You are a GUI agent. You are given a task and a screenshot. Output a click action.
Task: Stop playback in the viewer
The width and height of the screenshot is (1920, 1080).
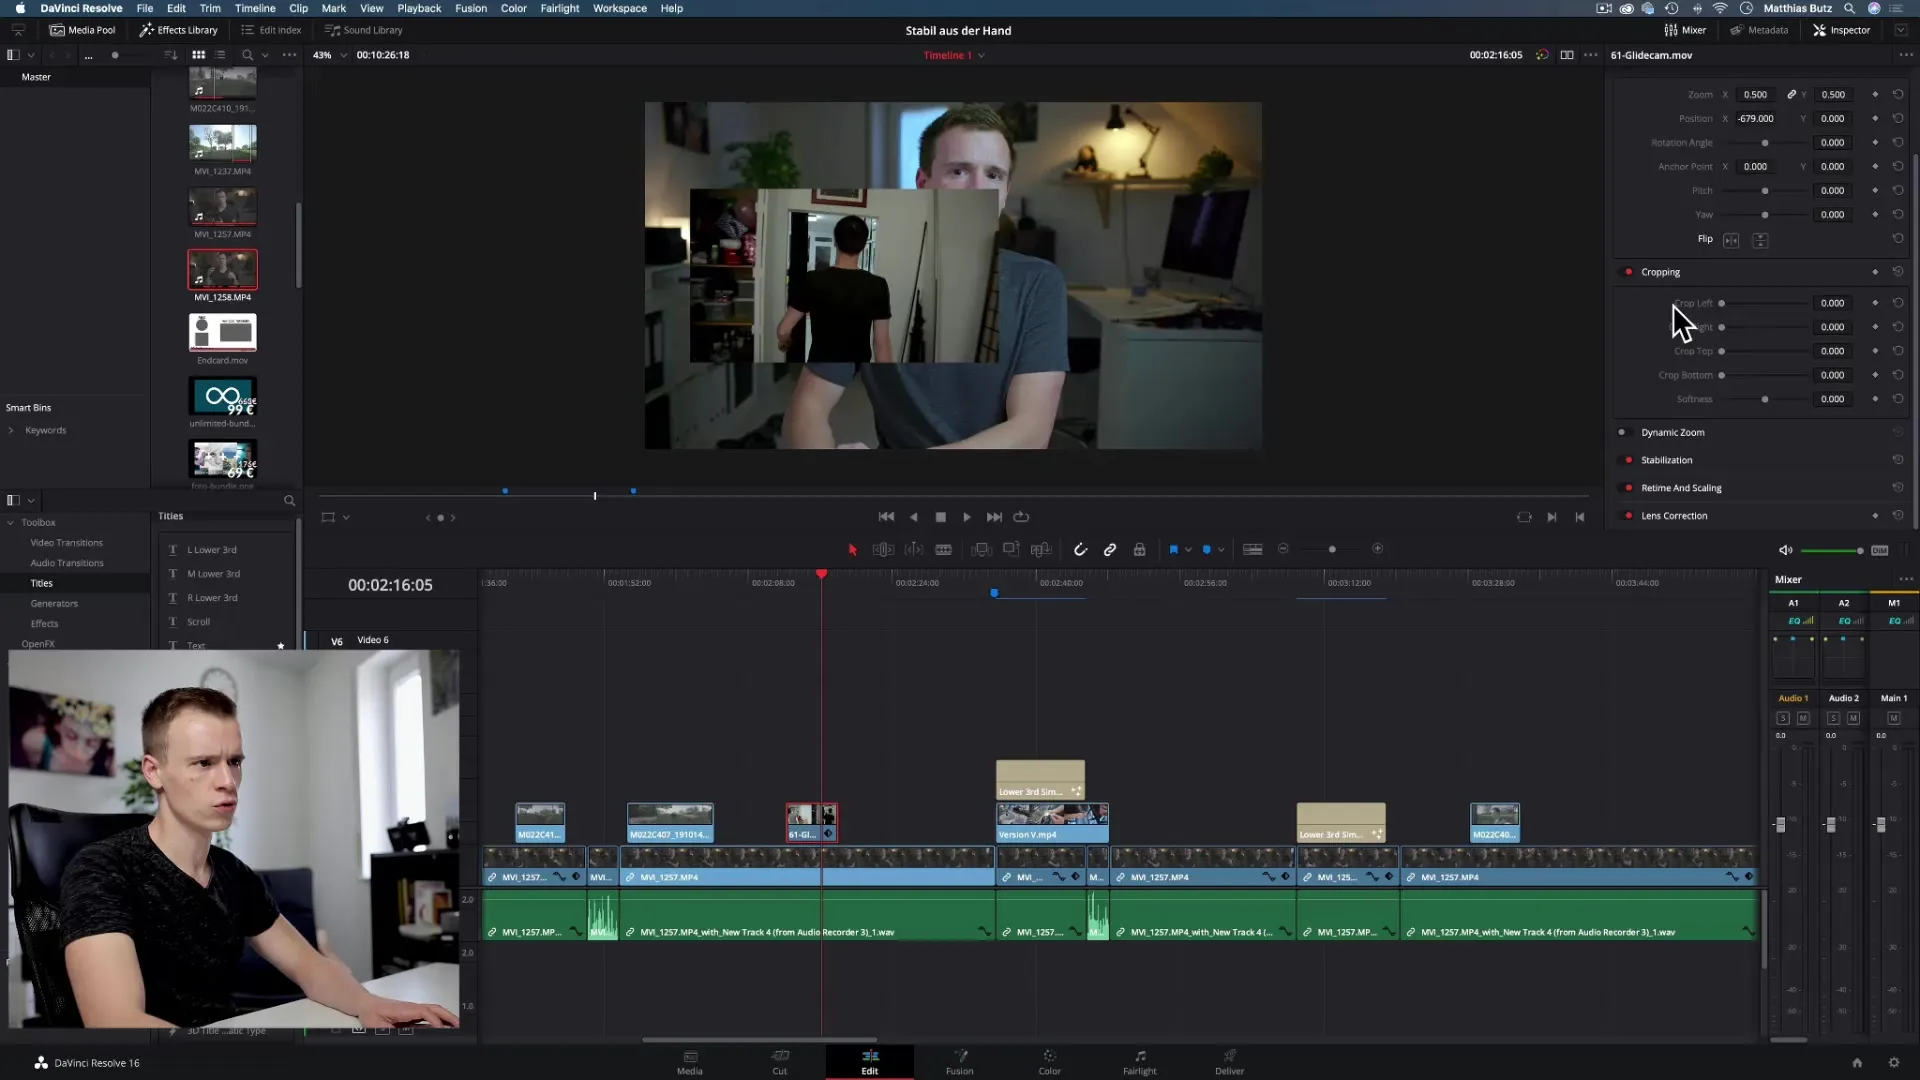click(x=940, y=517)
